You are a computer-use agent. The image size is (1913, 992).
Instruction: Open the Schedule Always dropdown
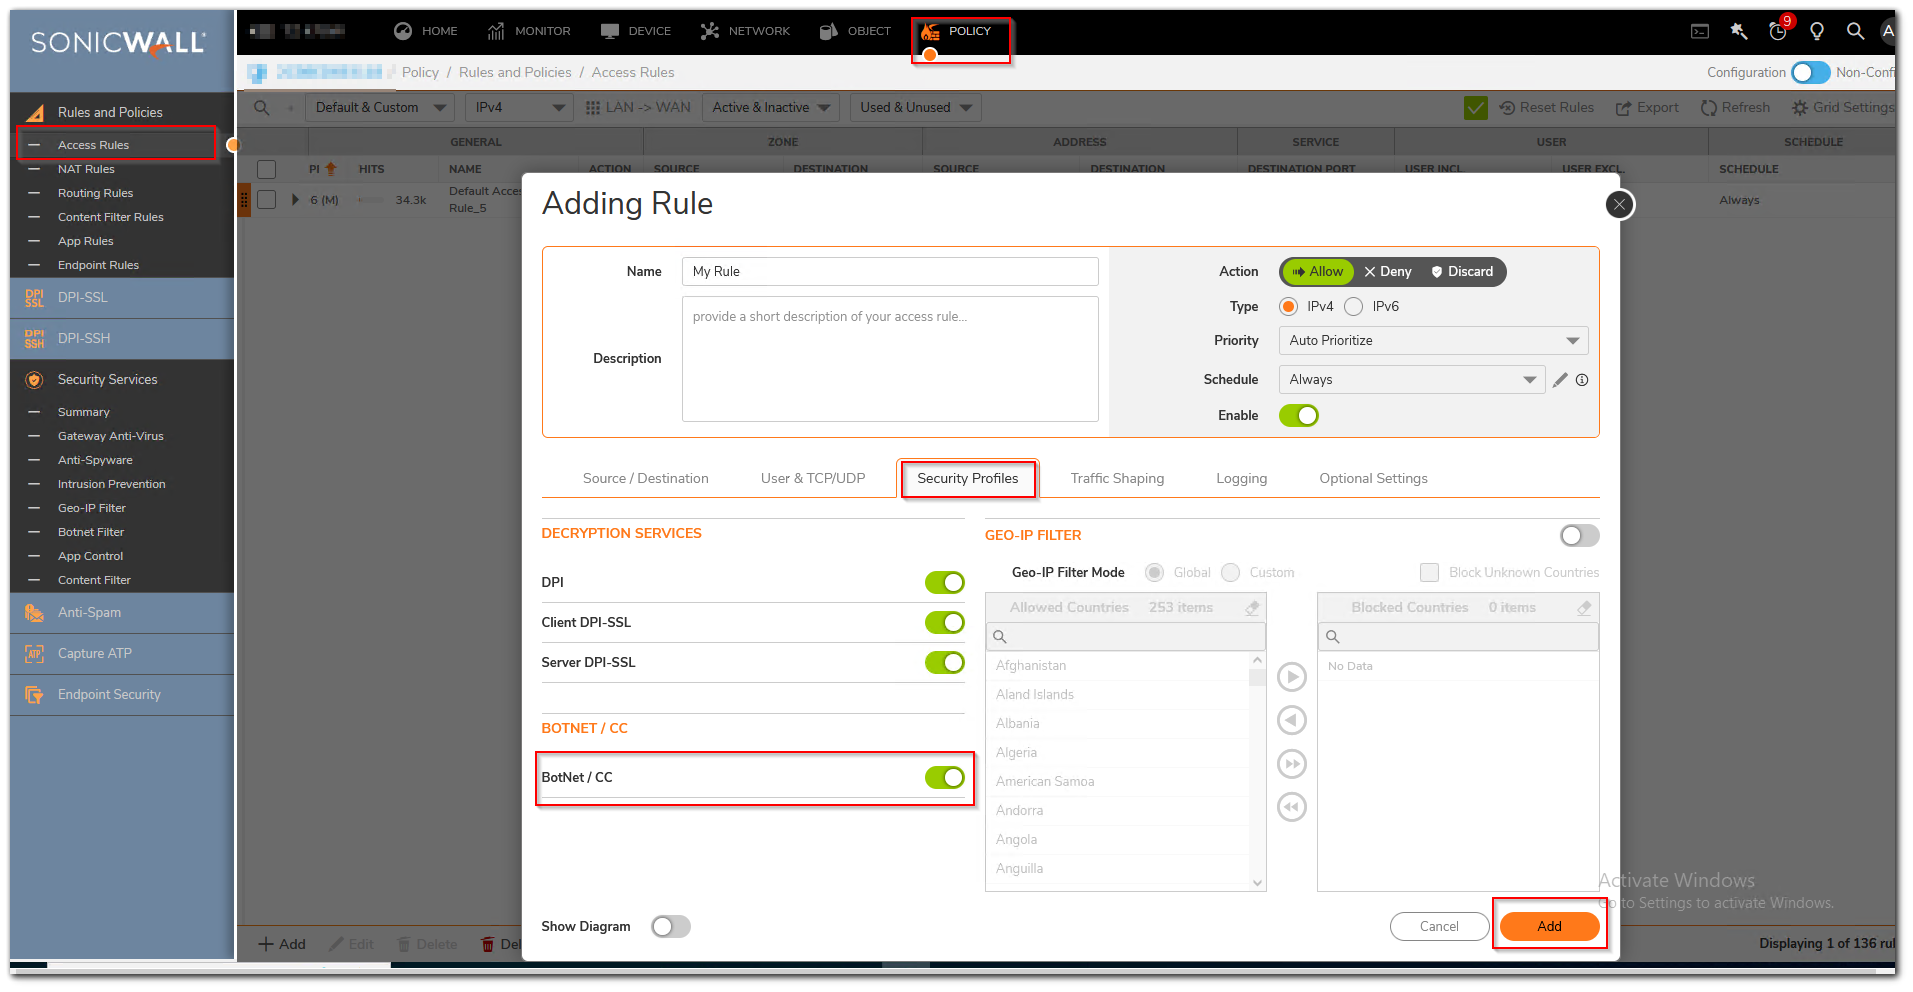click(1411, 380)
